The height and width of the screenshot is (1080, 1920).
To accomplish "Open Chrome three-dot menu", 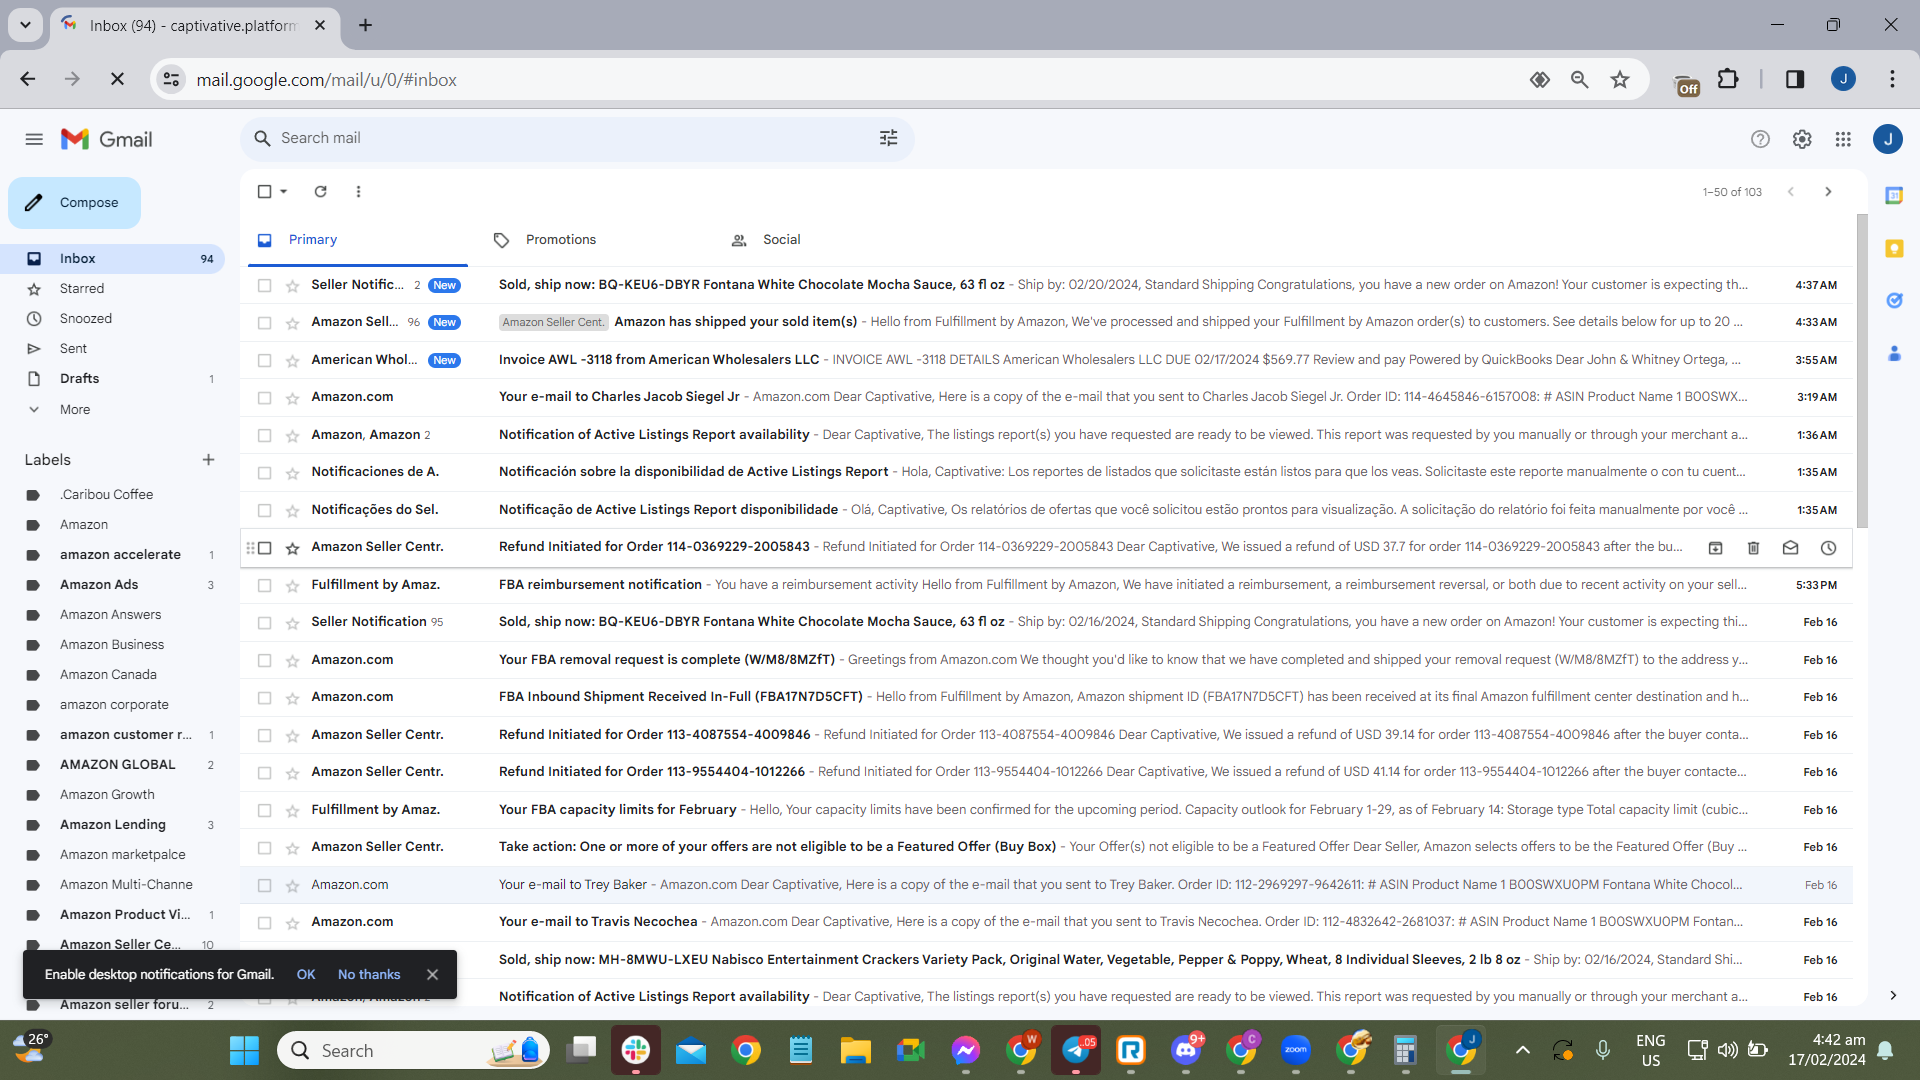I will click(1892, 79).
